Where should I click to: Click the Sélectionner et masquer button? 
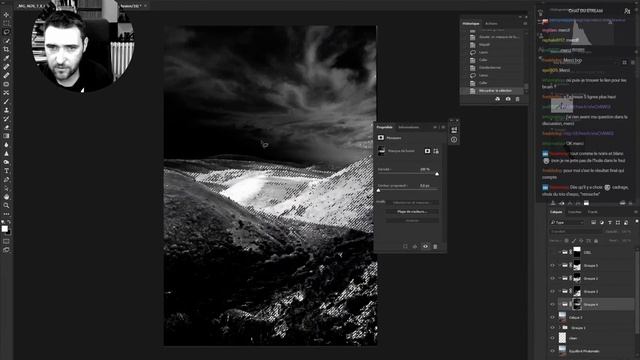click(412, 202)
